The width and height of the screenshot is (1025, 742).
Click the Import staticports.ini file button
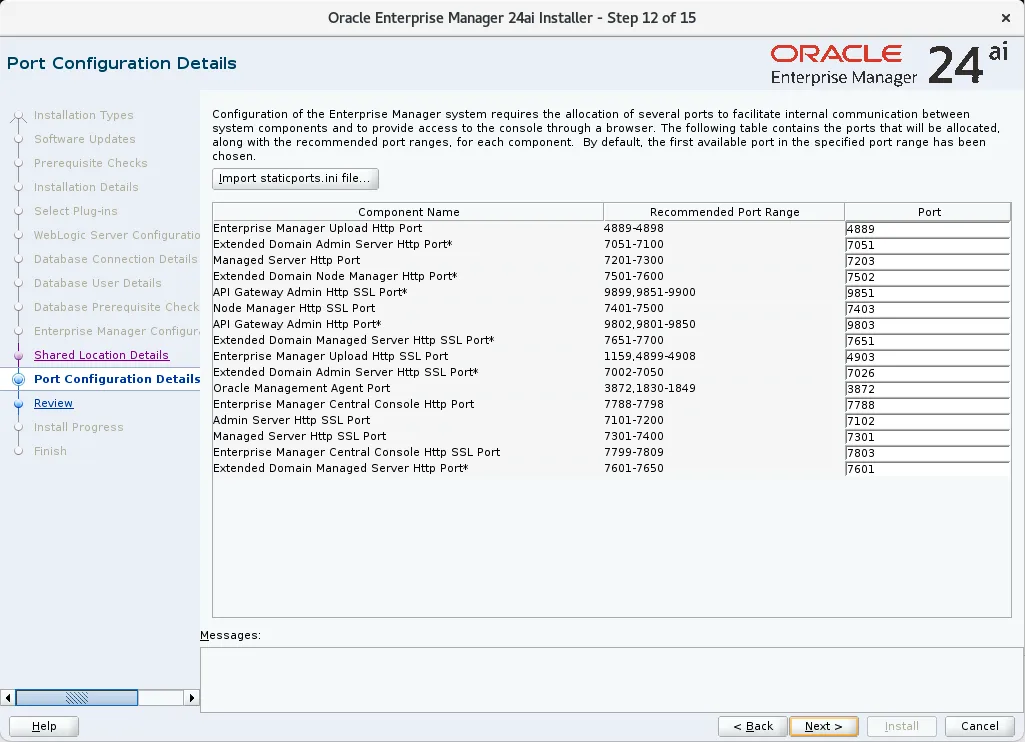point(294,178)
